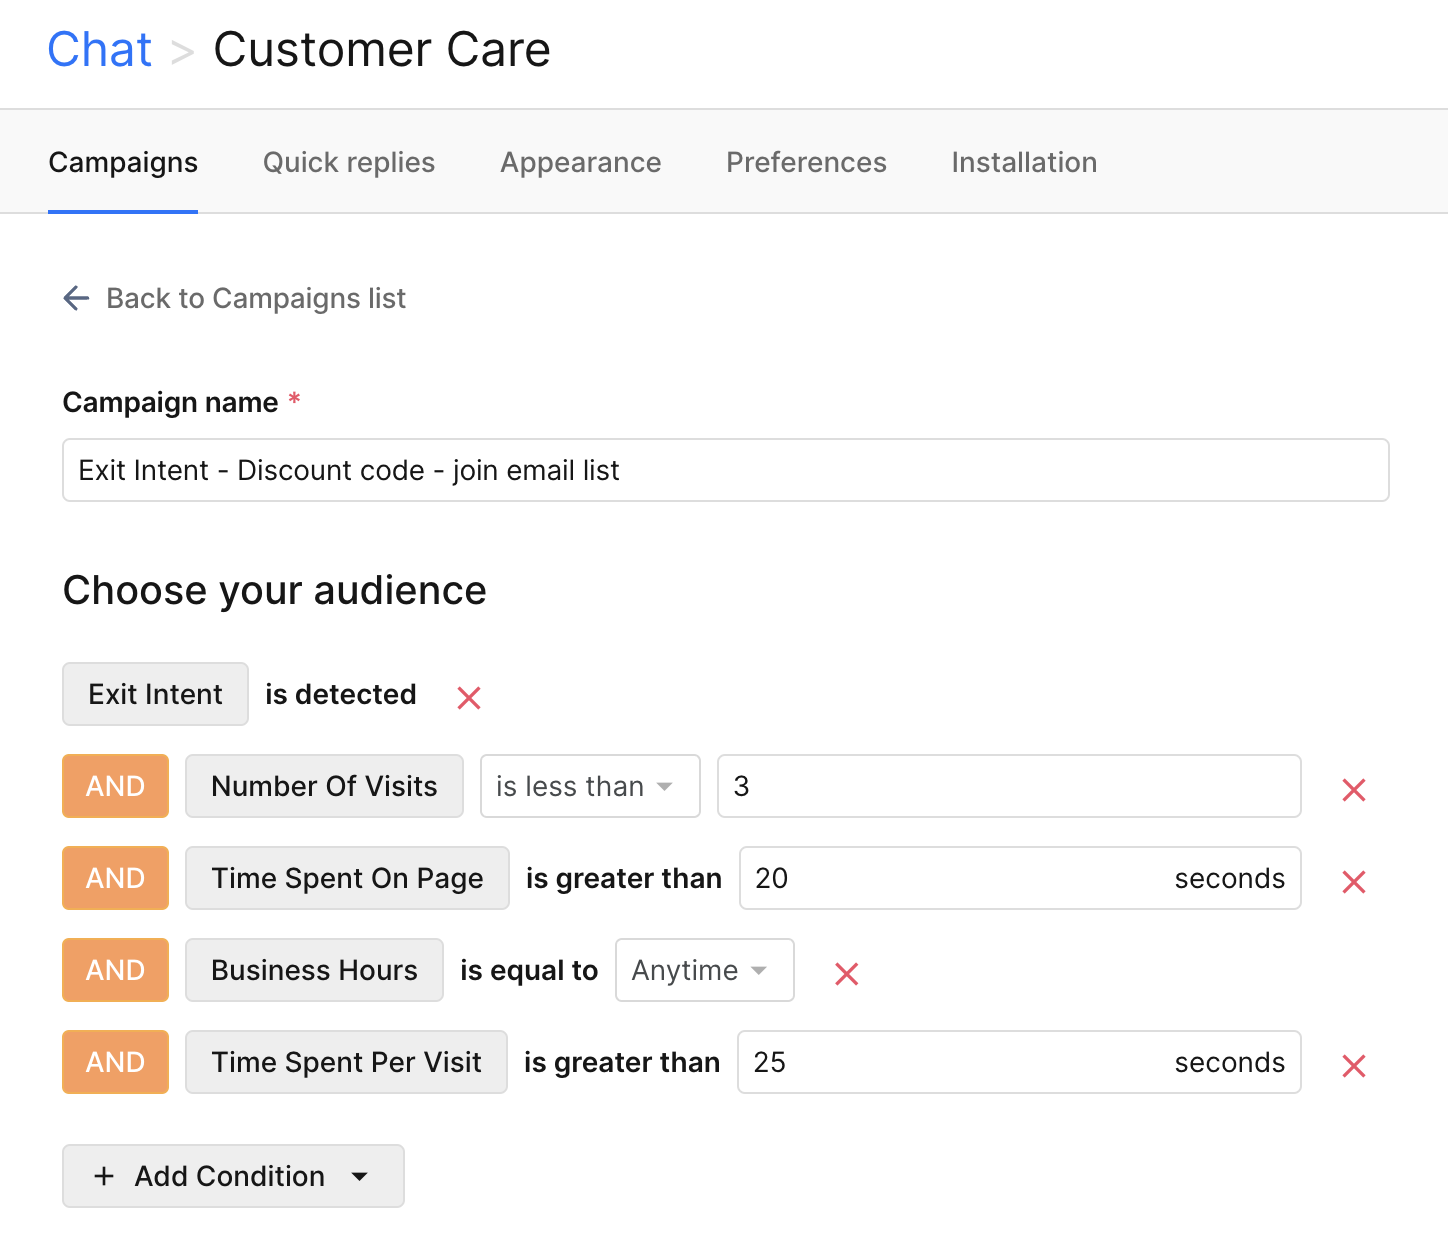Remove the Exit Intent condition

(x=469, y=697)
